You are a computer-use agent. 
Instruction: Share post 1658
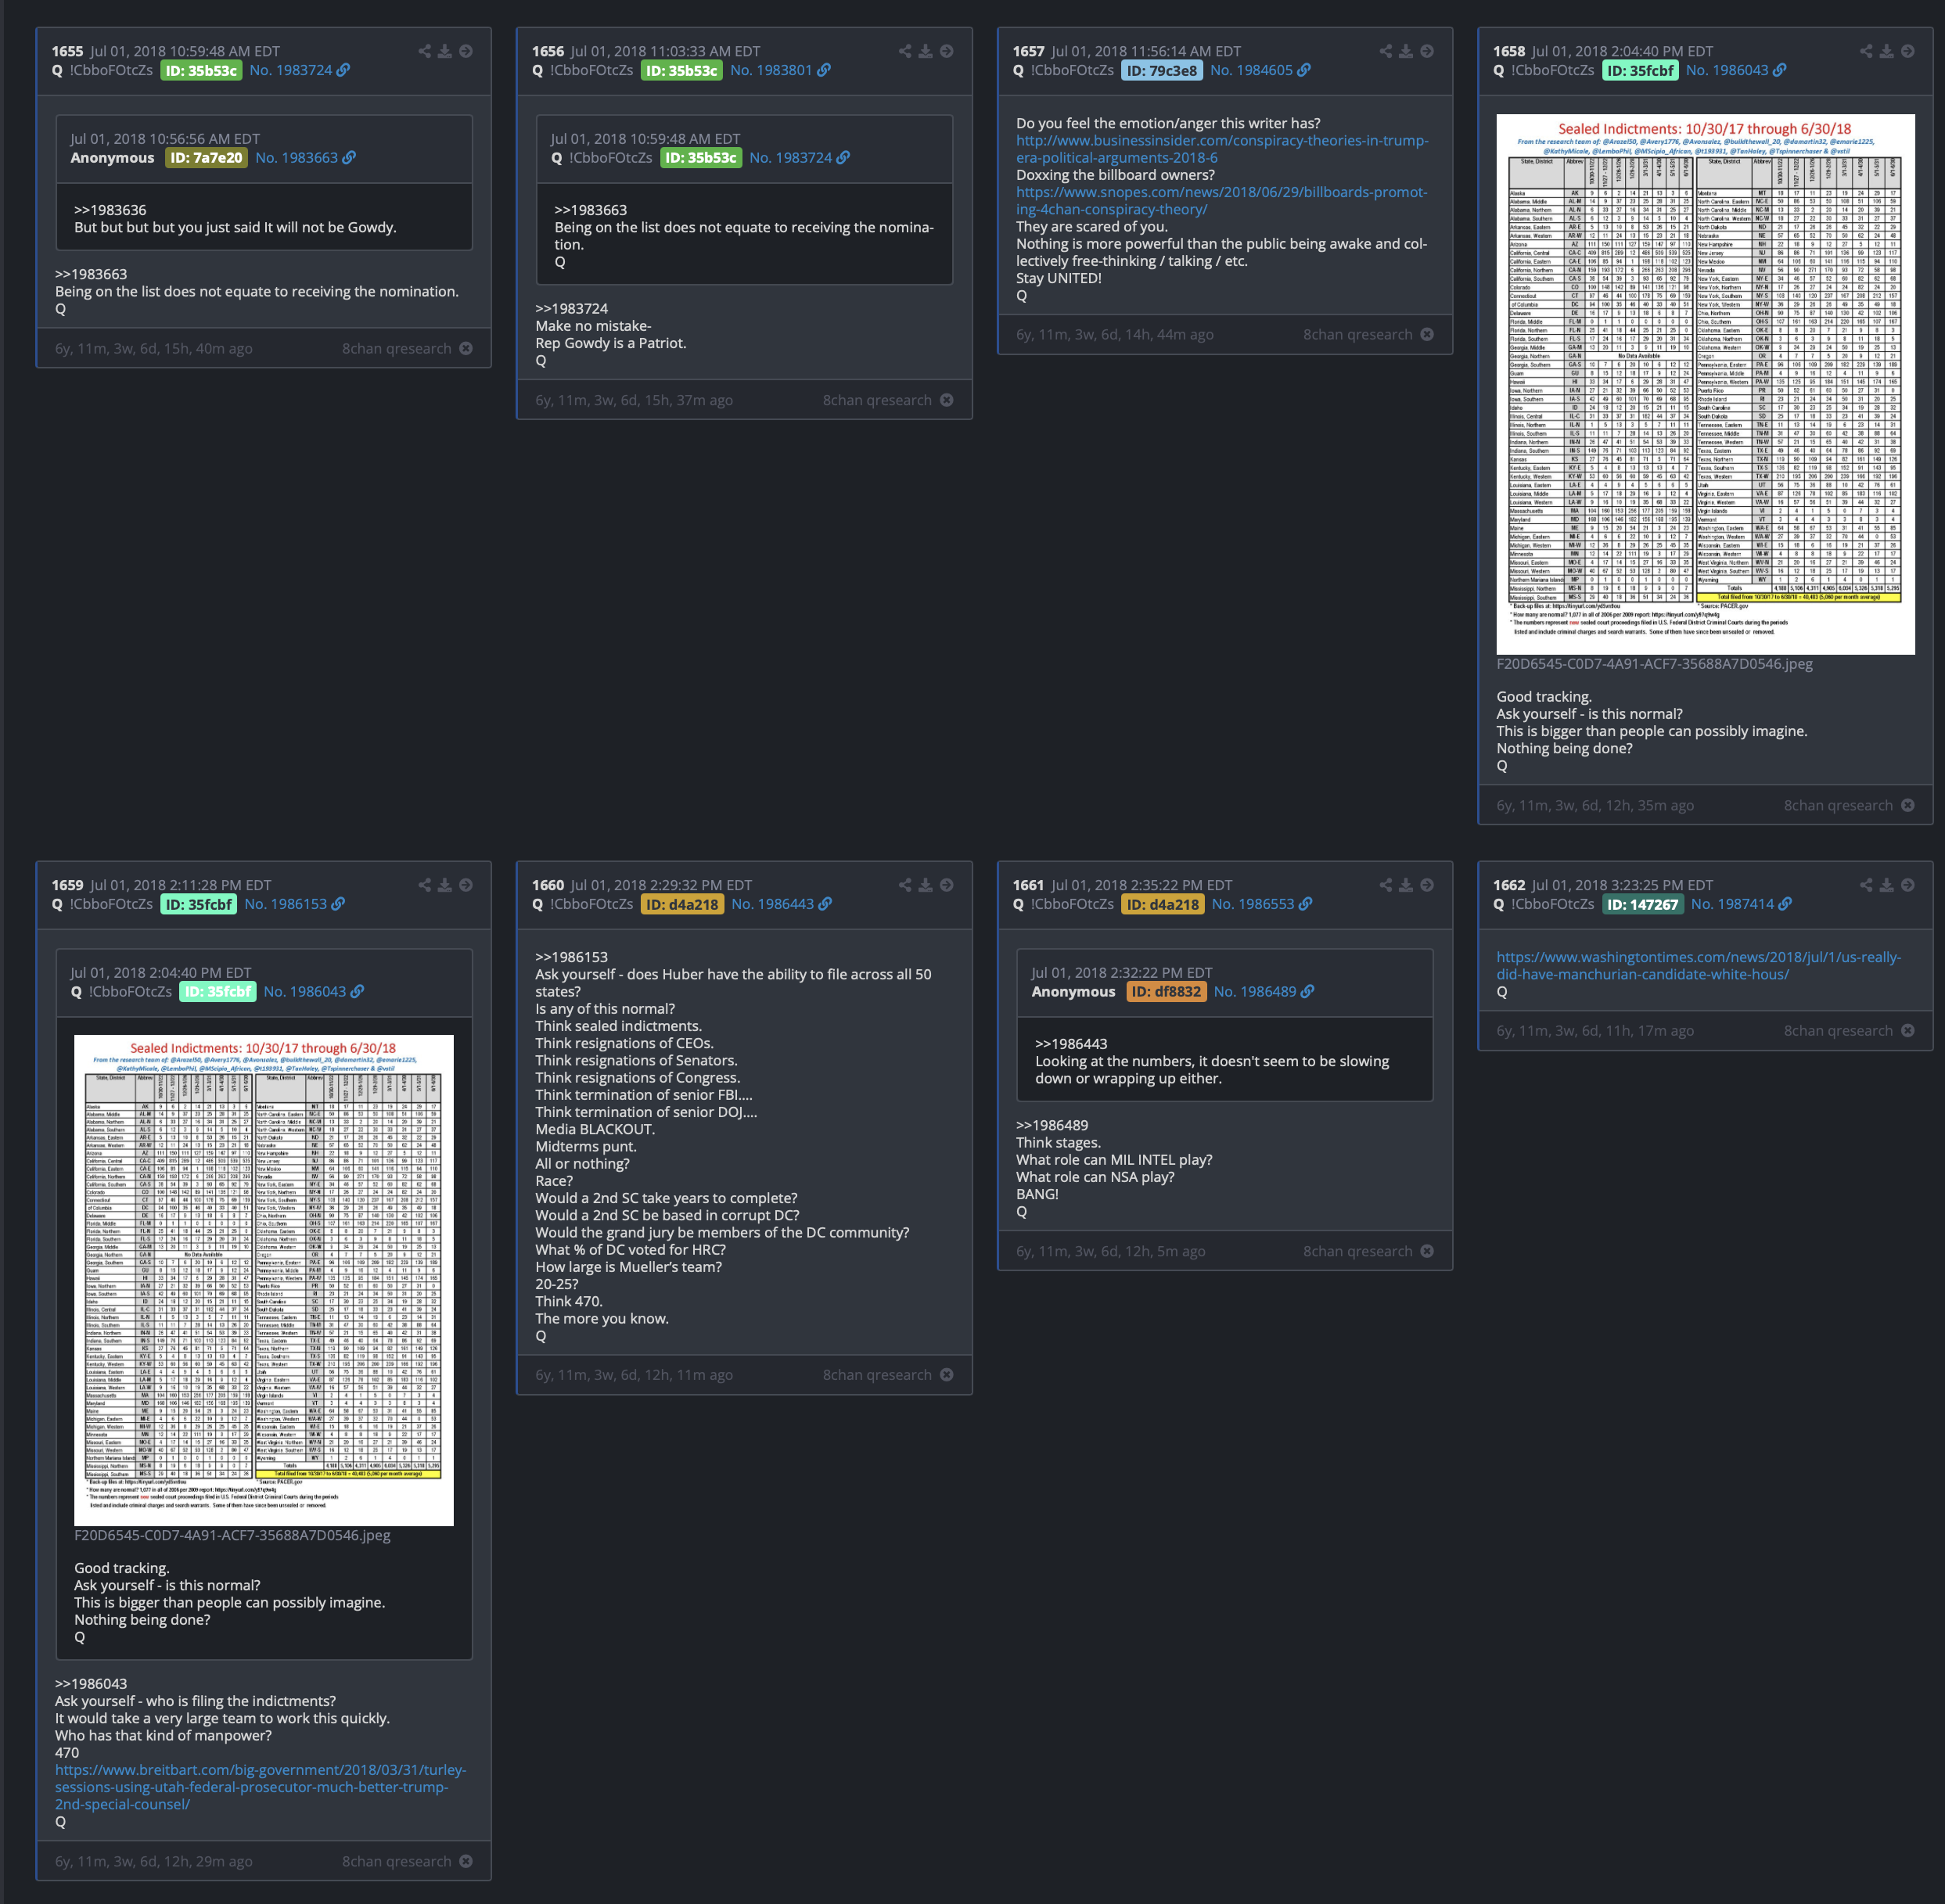click(x=1866, y=51)
